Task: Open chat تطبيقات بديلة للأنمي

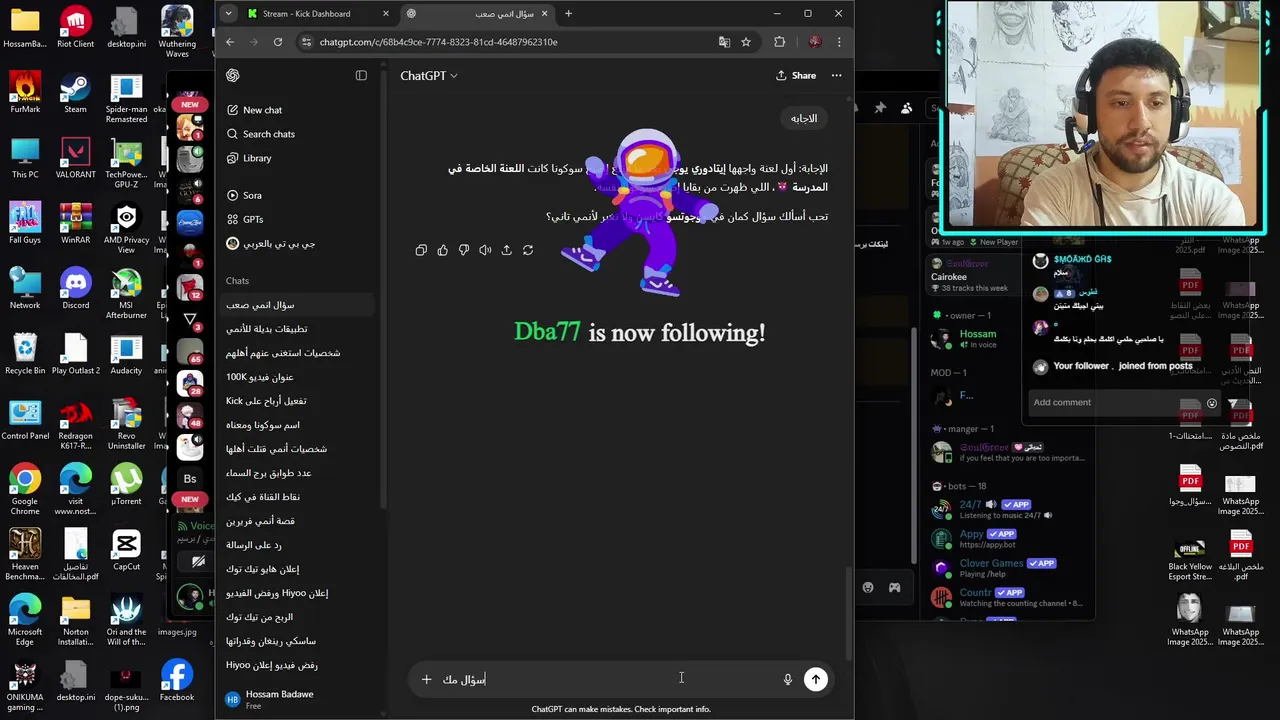Action: point(299,329)
